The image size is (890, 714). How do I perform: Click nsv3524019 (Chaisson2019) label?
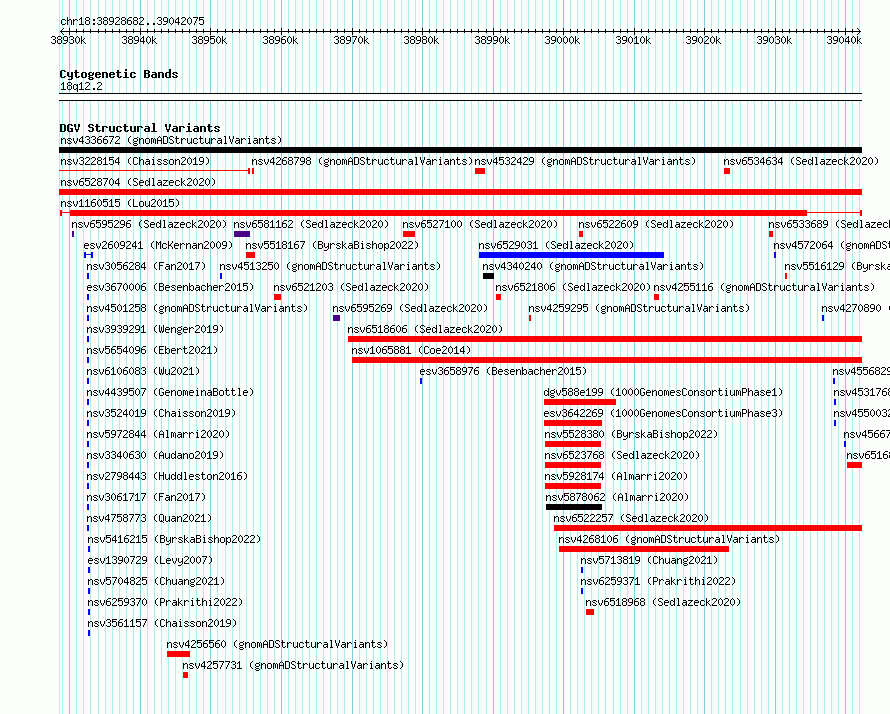click(161, 413)
